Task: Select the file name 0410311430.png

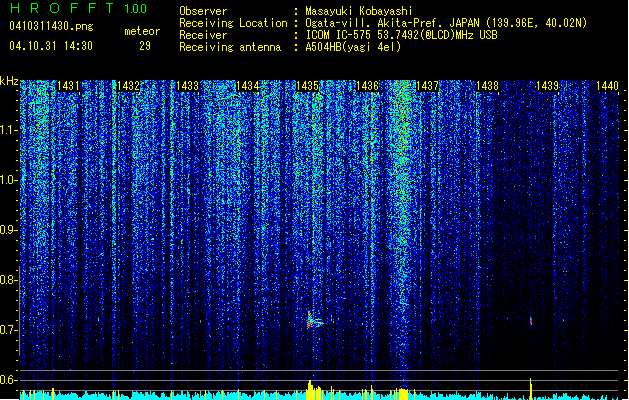Action: click(x=51, y=26)
